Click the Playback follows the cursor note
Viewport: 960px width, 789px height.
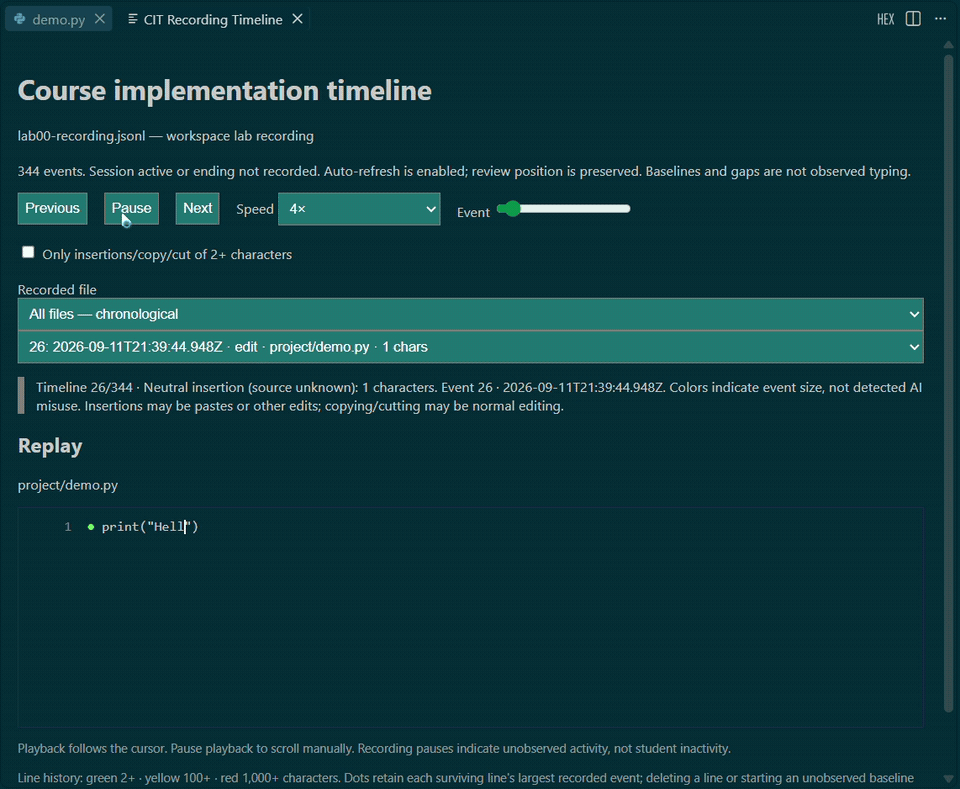tap(374, 749)
